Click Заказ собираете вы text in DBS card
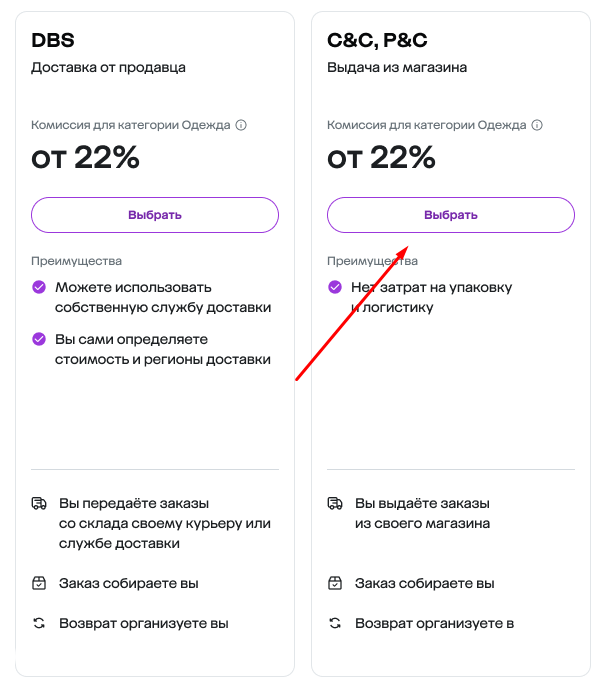608x697 pixels. tap(129, 583)
